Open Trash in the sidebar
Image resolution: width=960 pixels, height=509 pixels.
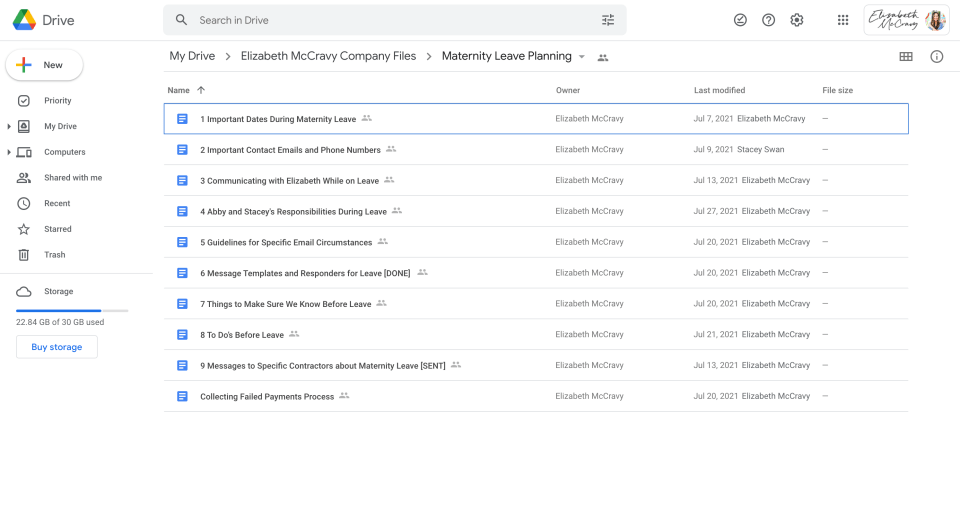coord(54,255)
